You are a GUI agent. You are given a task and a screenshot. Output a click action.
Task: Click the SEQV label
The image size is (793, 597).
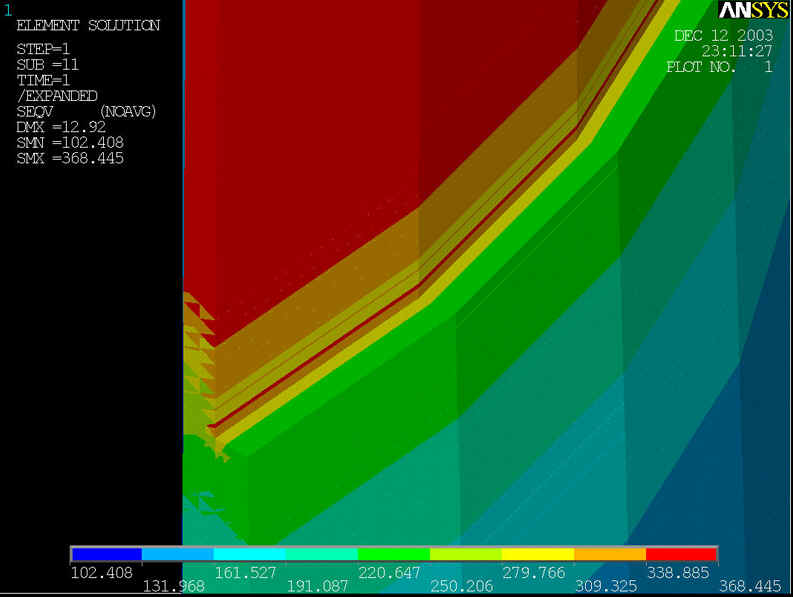click(34, 112)
